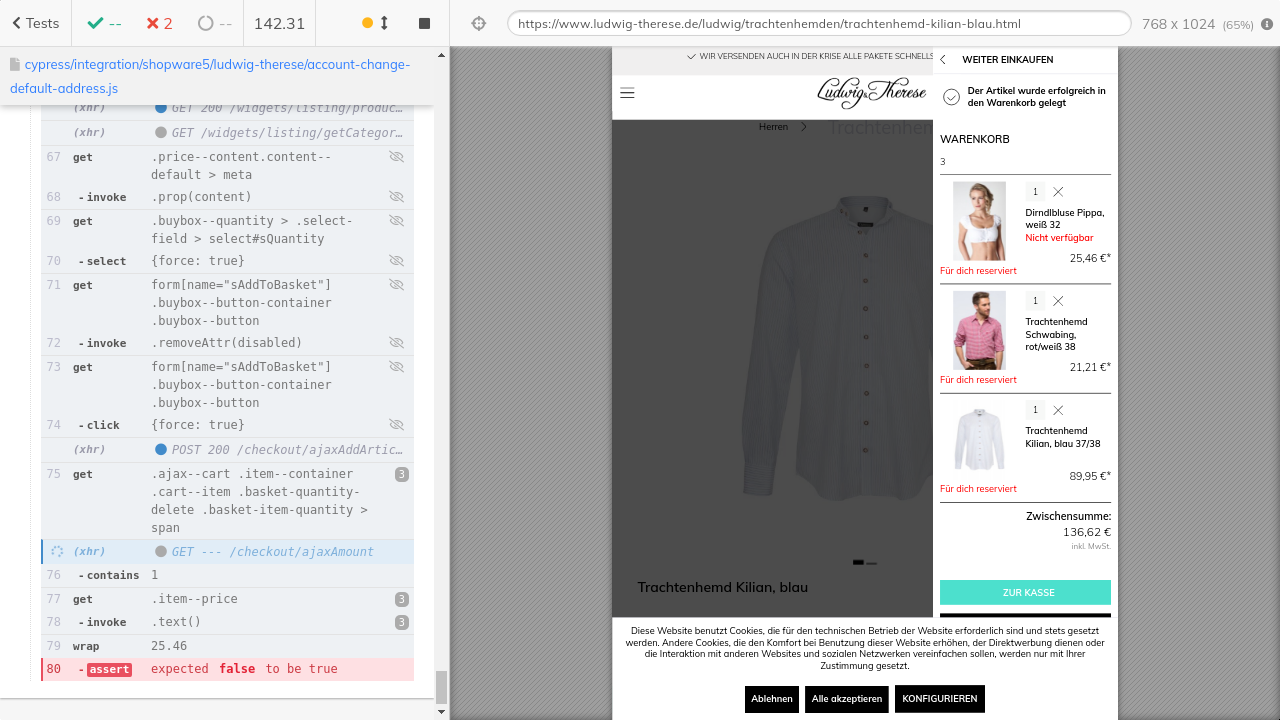Open the viewport size 768 x 1024 dropdown
1280x720 pixels.
pyautogui.click(x=1197, y=24)
